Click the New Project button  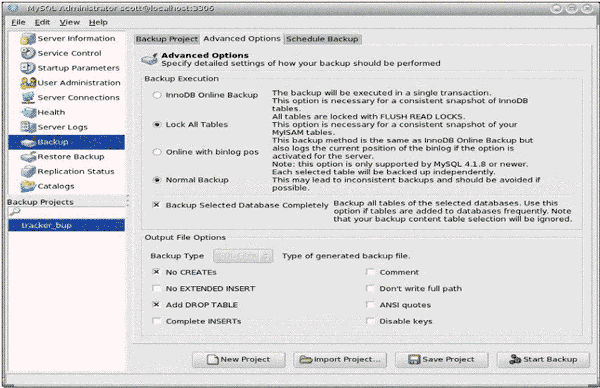pyautogui.click(x=238, y=360)
